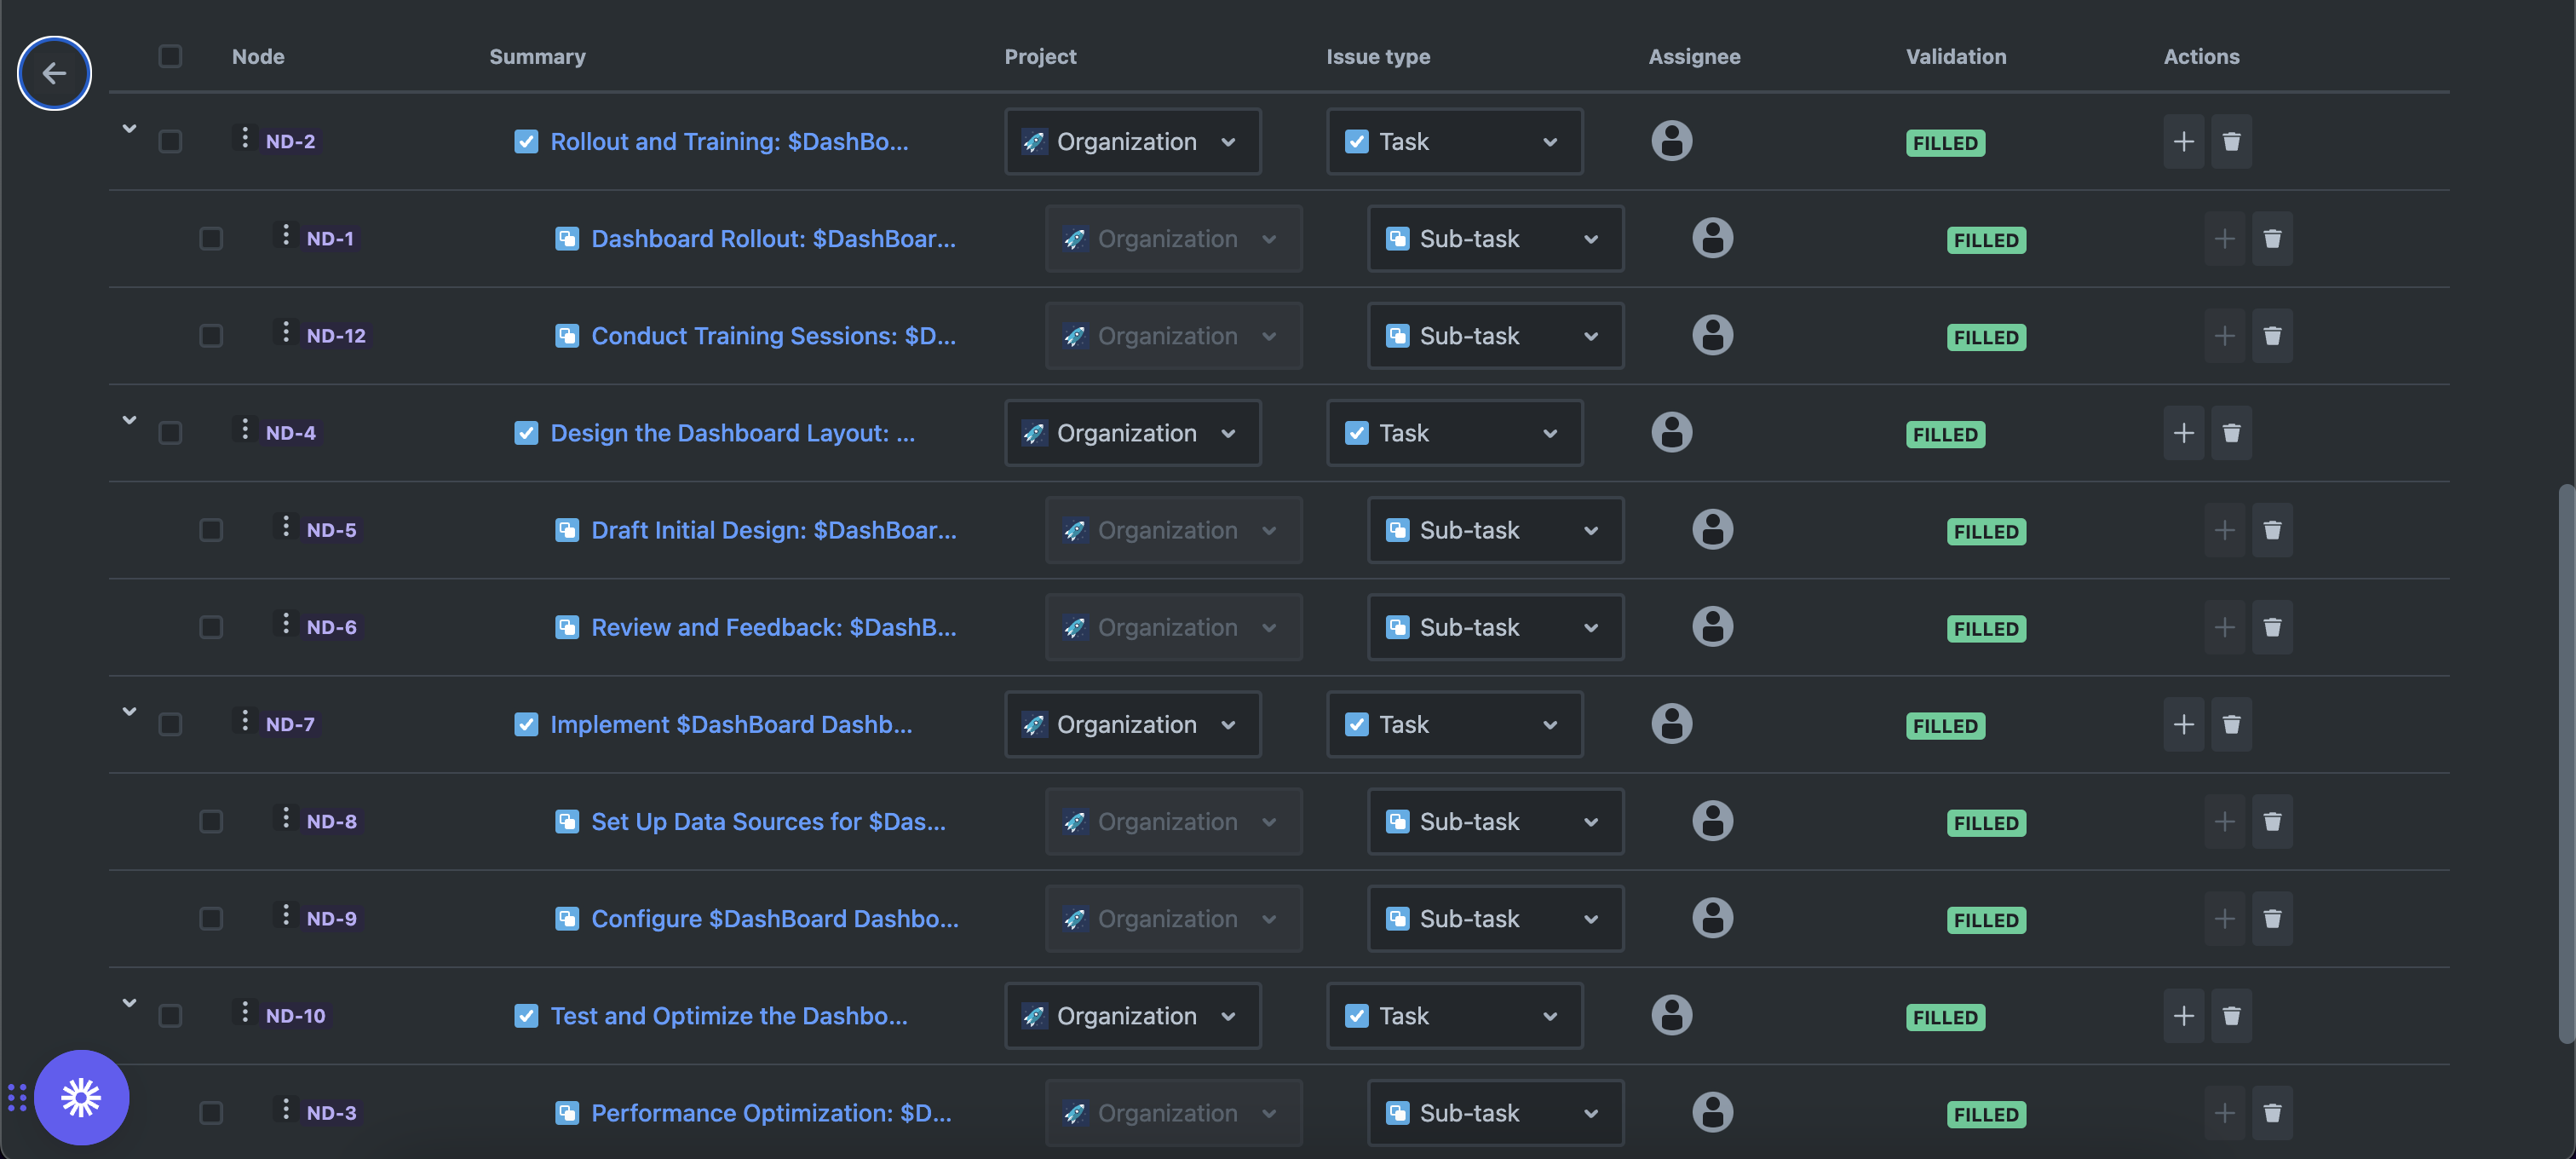Set assignee avatar for ND-5 row
The width and height of the screenshot is (2576, 1159).
[x=1712, y=529]
